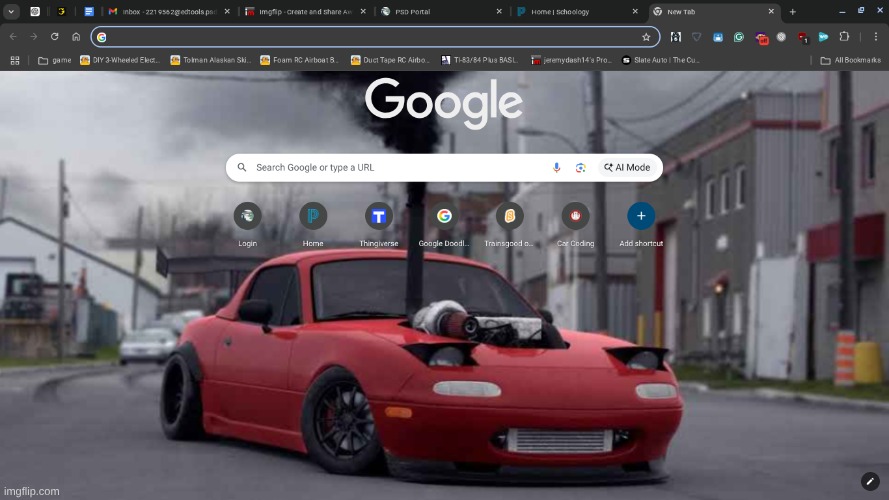Open the apps grid in bookmarks bar

pyautogui.click(x=14, y=60)
